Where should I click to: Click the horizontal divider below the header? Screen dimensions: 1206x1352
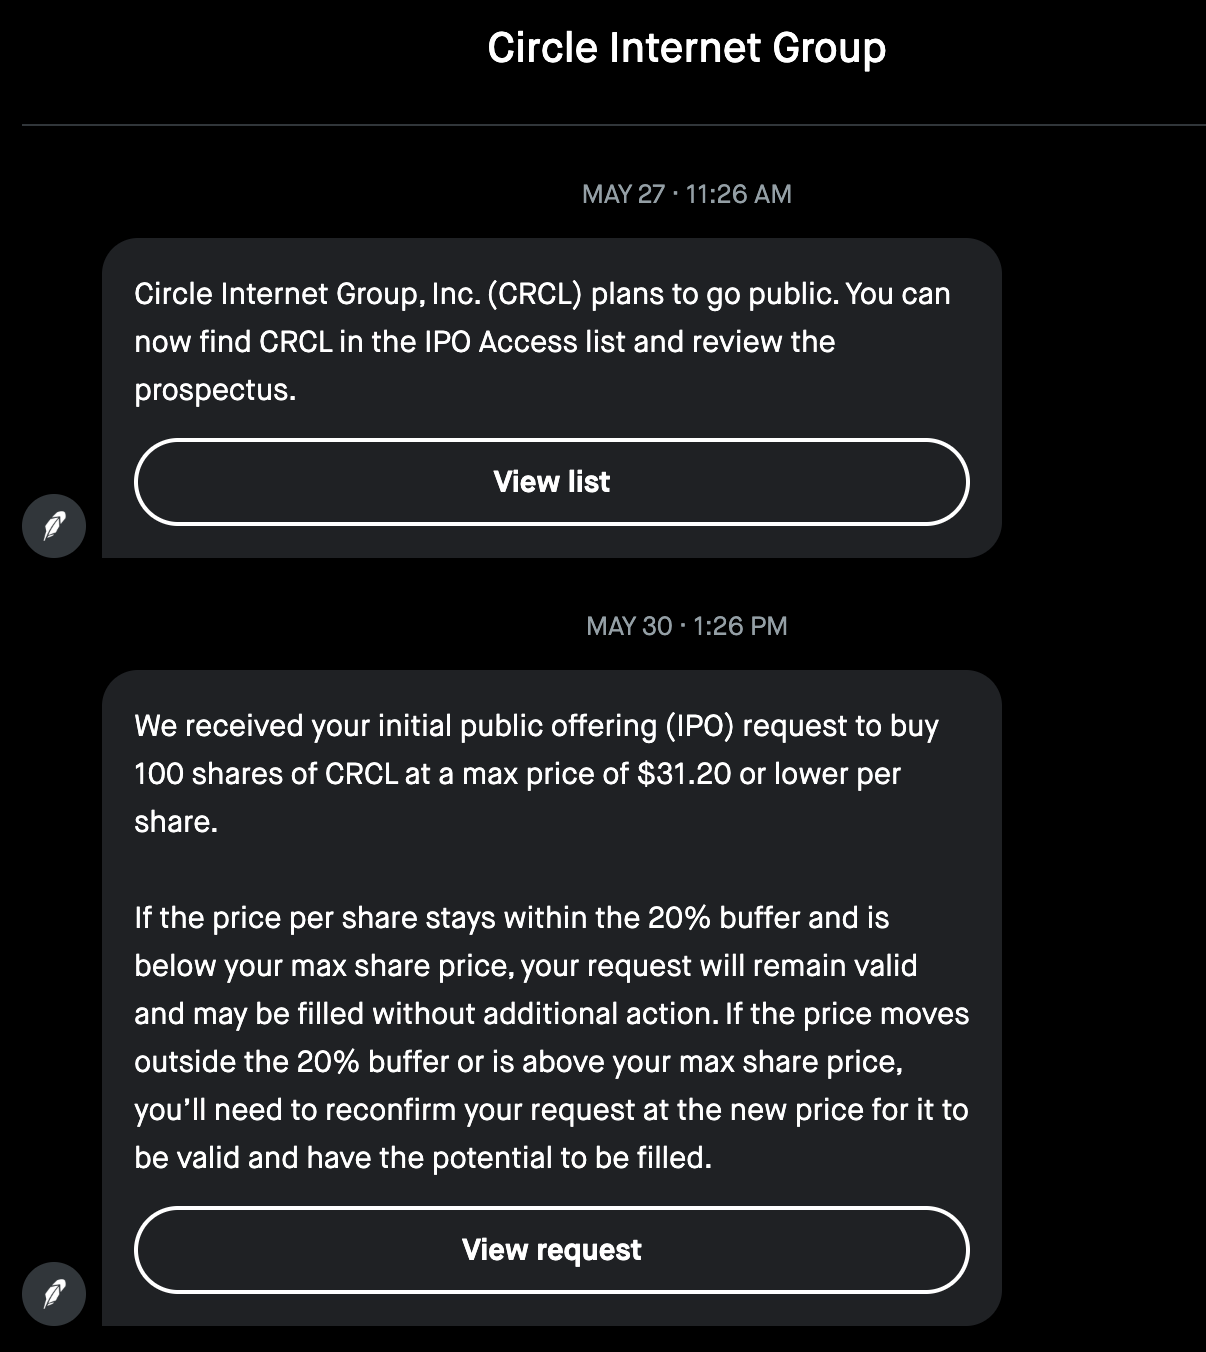pos(614,125)
